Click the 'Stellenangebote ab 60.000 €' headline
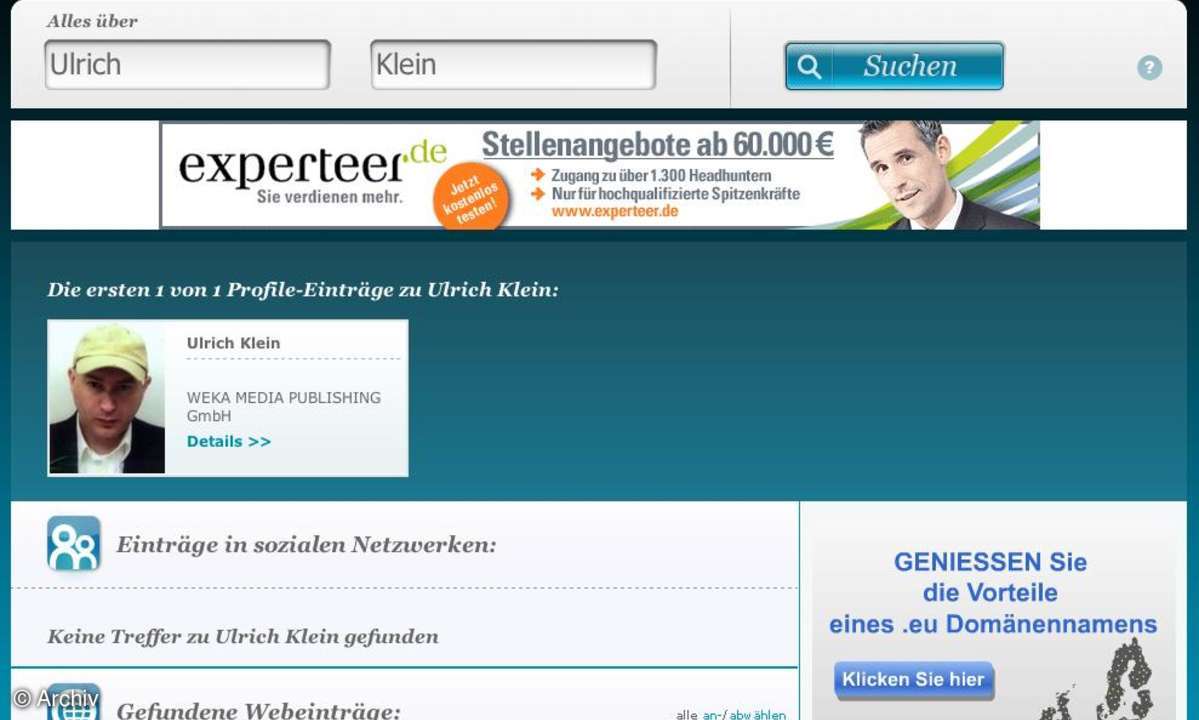The width and height of the screenshot is (1199, 720). click(657, 144)
